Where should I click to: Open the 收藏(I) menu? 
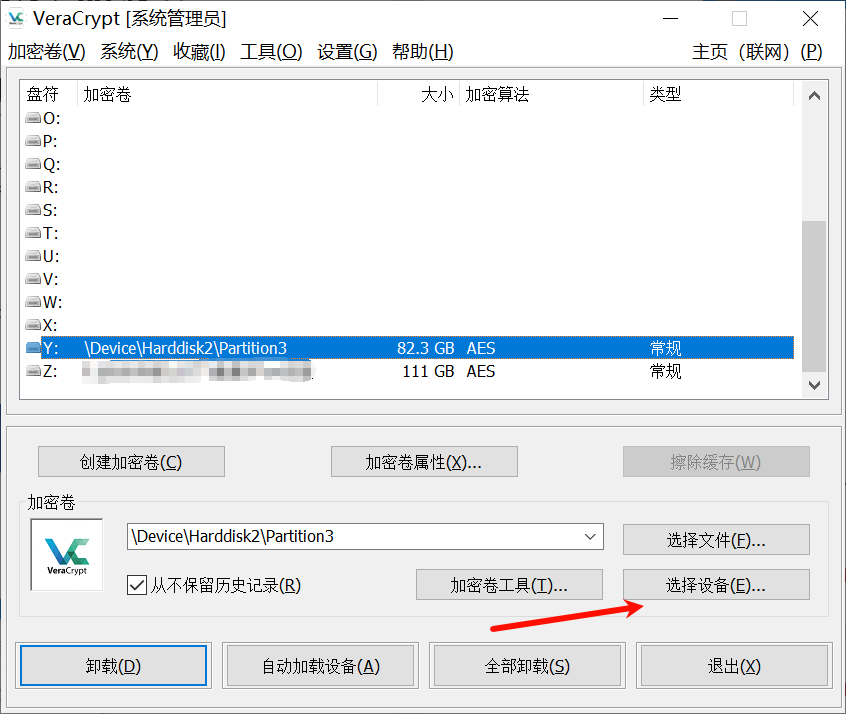[x=199, y=52]
